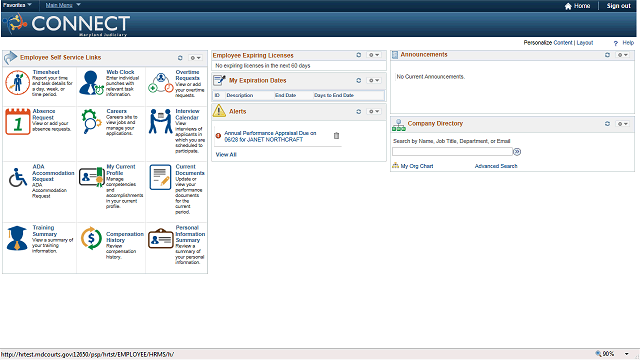Open the Main Menu dropdown
Image resolution: width=640 pixels, height=360 pixels.
click(63, 5)
